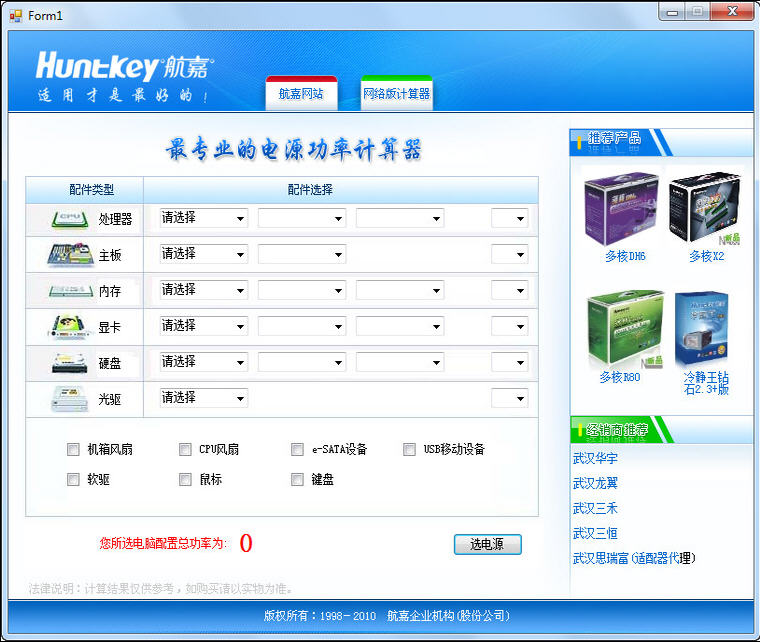Click the motherboard icon
The image size is (760, 642).
point(71,255)
